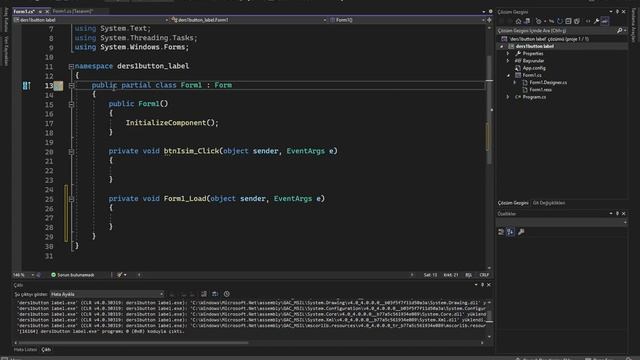This screenshot has width=640, height=360.
Task: Collapse the btnIsim_Click method block
Action: point(71,151)
